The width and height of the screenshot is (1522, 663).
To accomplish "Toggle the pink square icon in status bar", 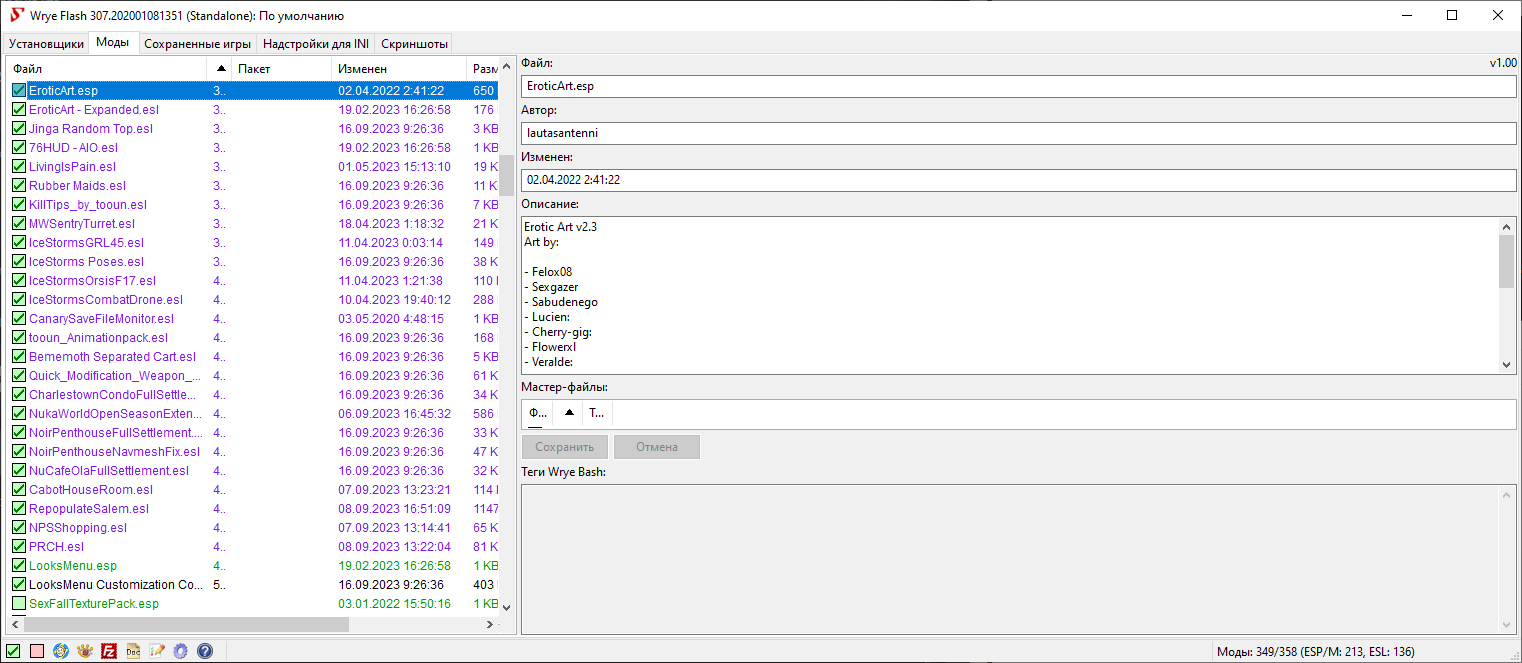I will pyautogui.click(x=37, y=651).
